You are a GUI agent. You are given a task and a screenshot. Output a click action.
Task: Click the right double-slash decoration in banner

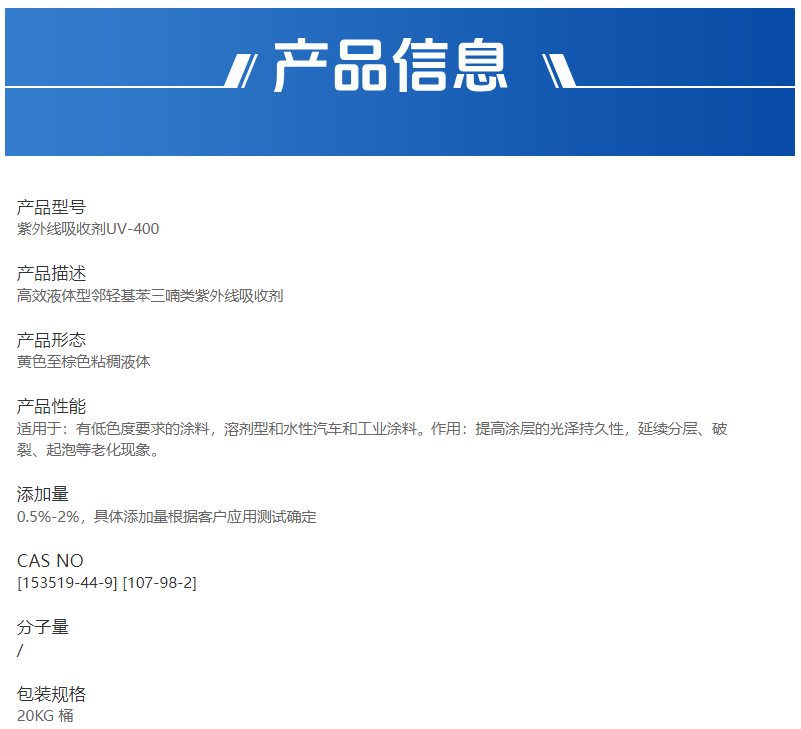tap(556, 70)
